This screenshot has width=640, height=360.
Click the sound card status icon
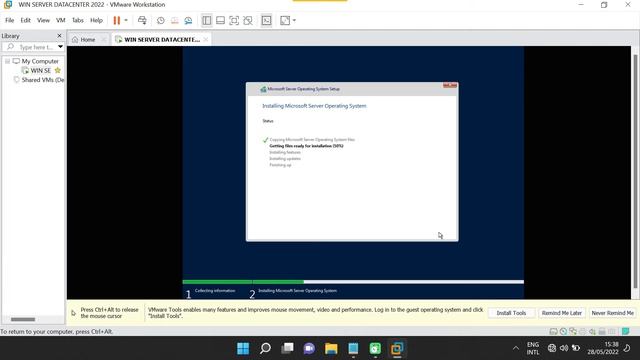tap(592, 331)
